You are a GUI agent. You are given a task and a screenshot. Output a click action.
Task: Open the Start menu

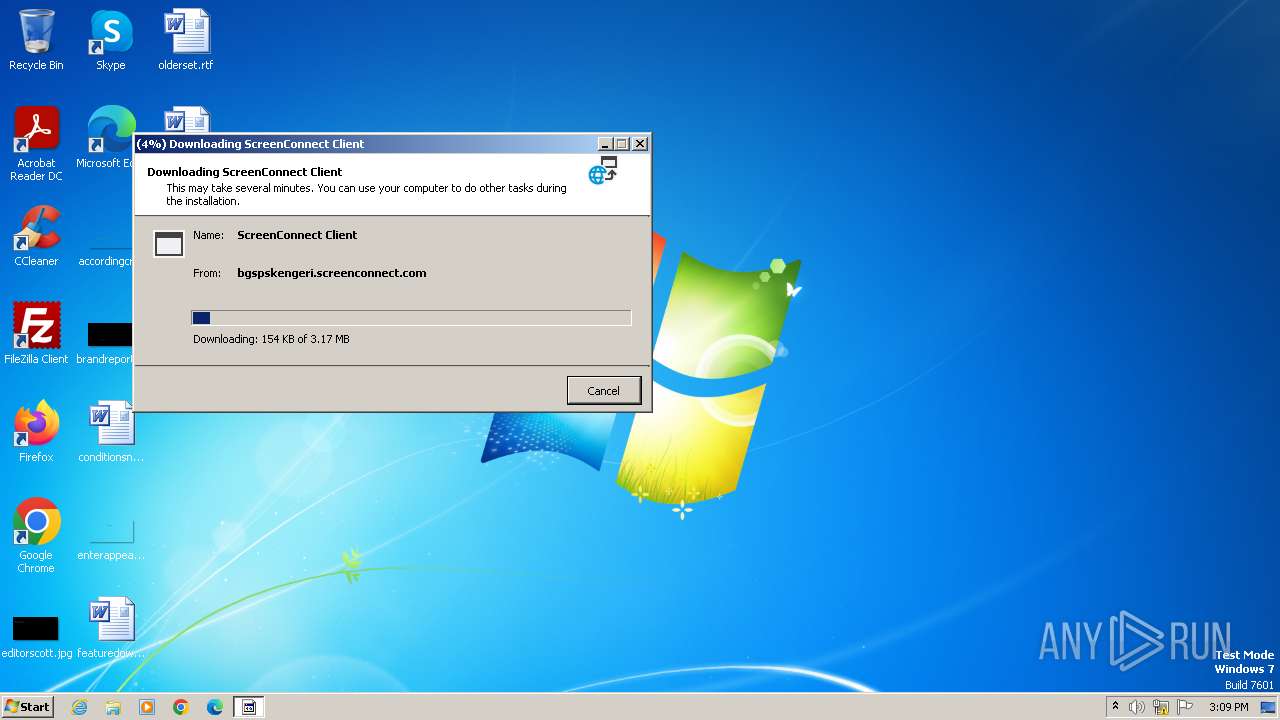pos(27,707)
